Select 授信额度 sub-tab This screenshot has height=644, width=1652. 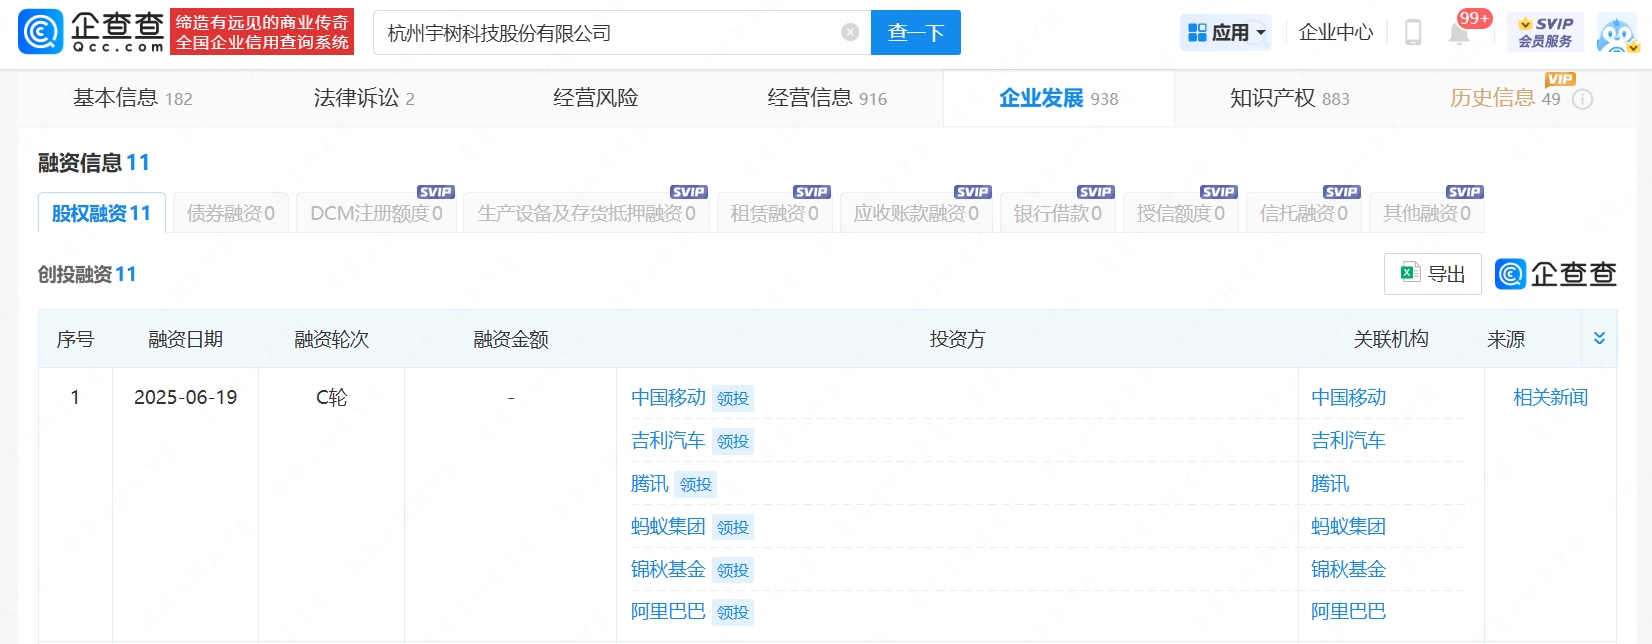point(1181,213)
